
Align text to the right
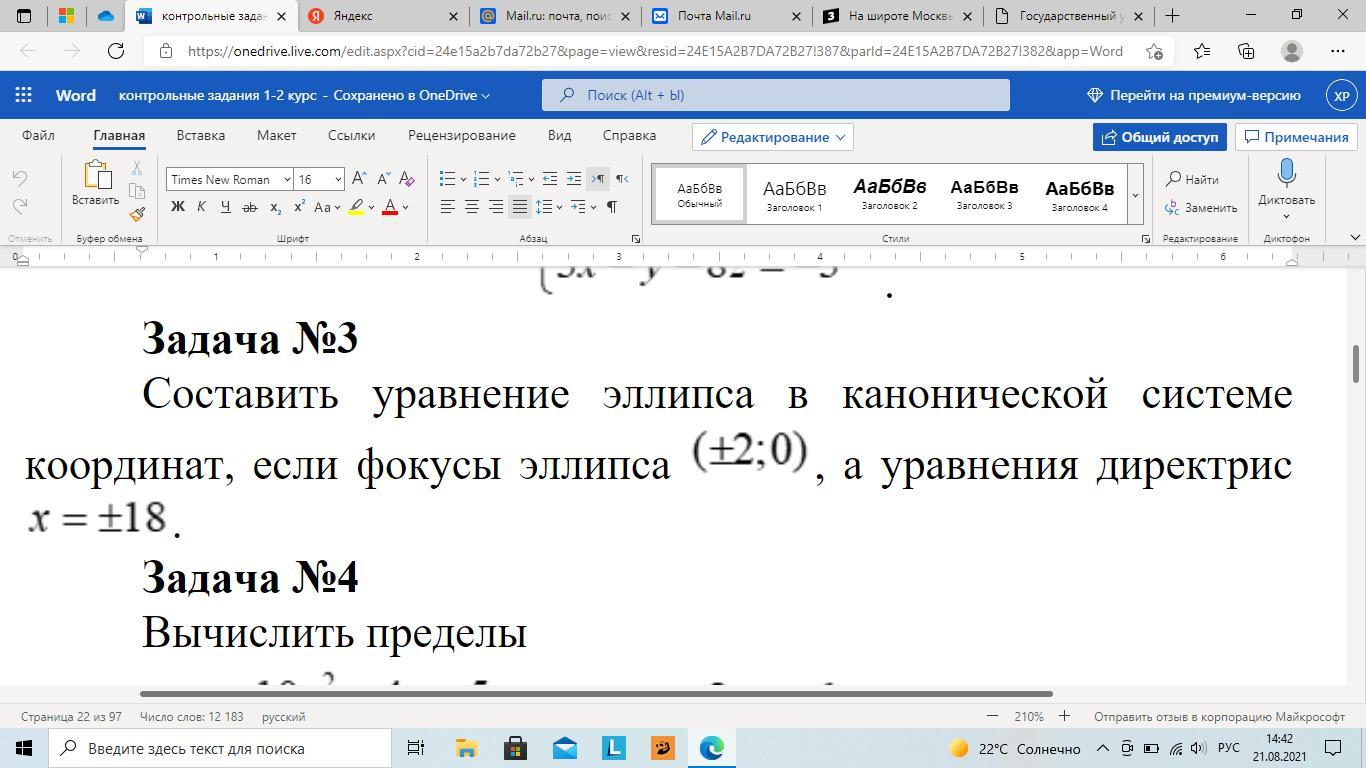[x=495, y=207]
